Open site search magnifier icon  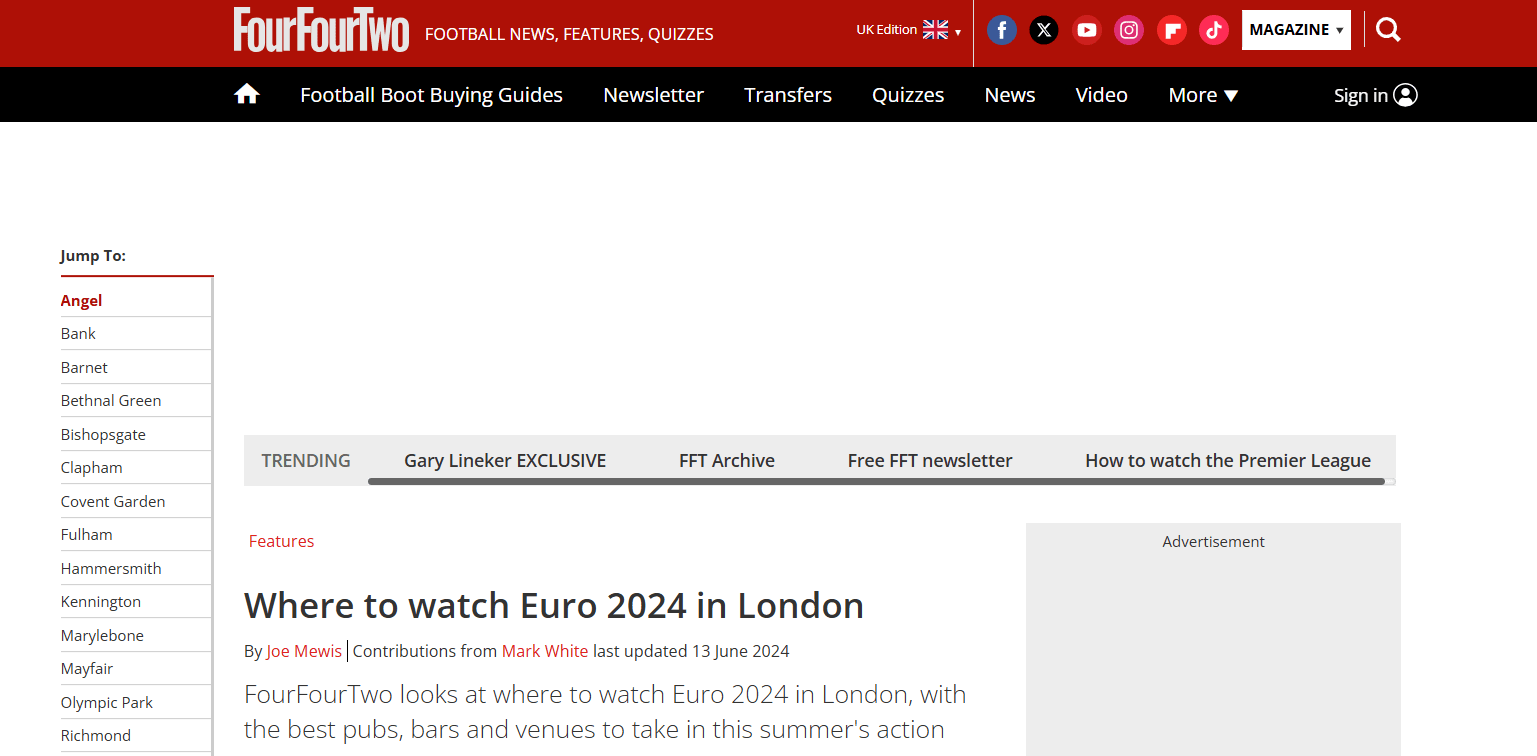1388,30
